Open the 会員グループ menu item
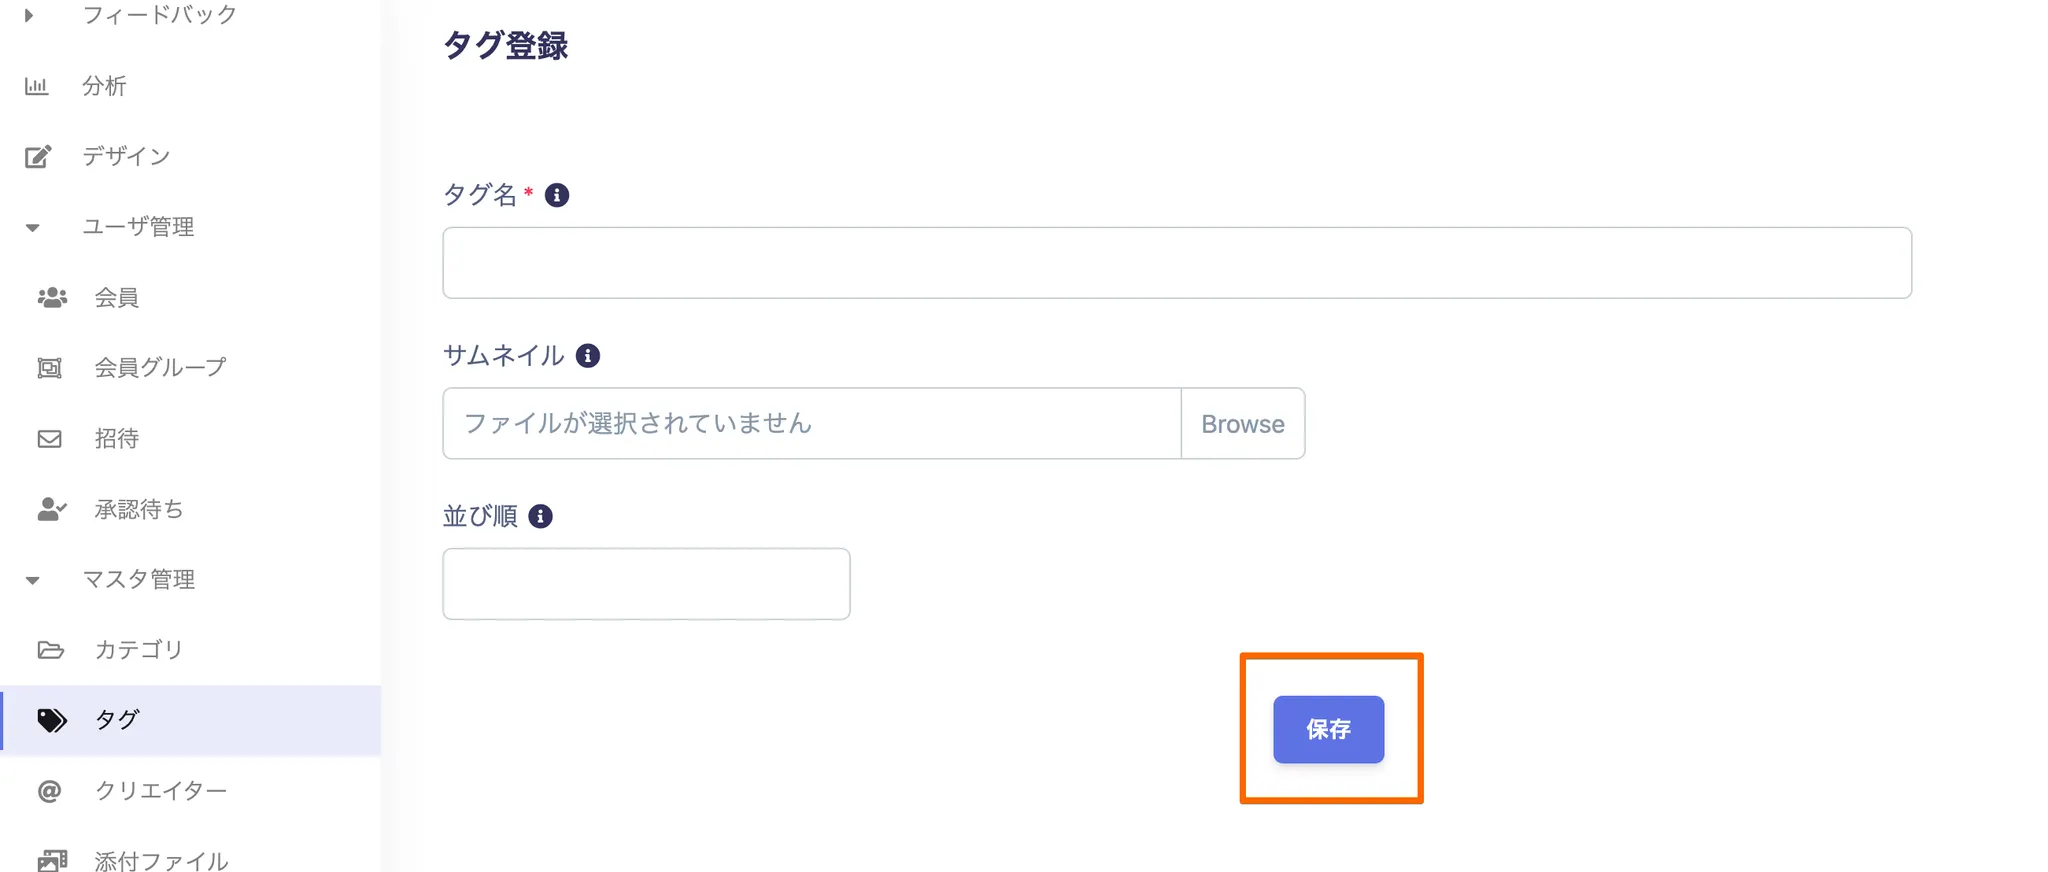Image resolution: width=2048 pixels, height=872 pixels. coord(160,368)
